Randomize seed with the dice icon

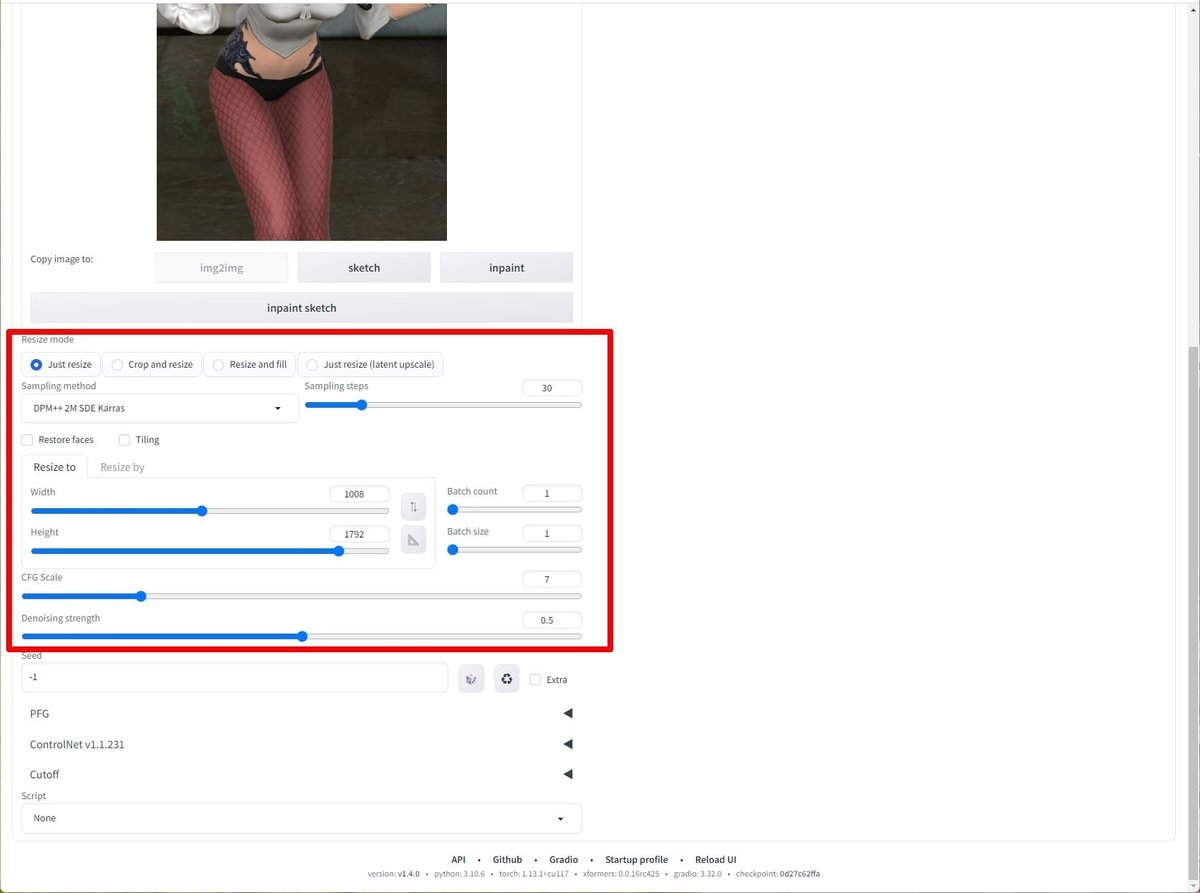471,679
